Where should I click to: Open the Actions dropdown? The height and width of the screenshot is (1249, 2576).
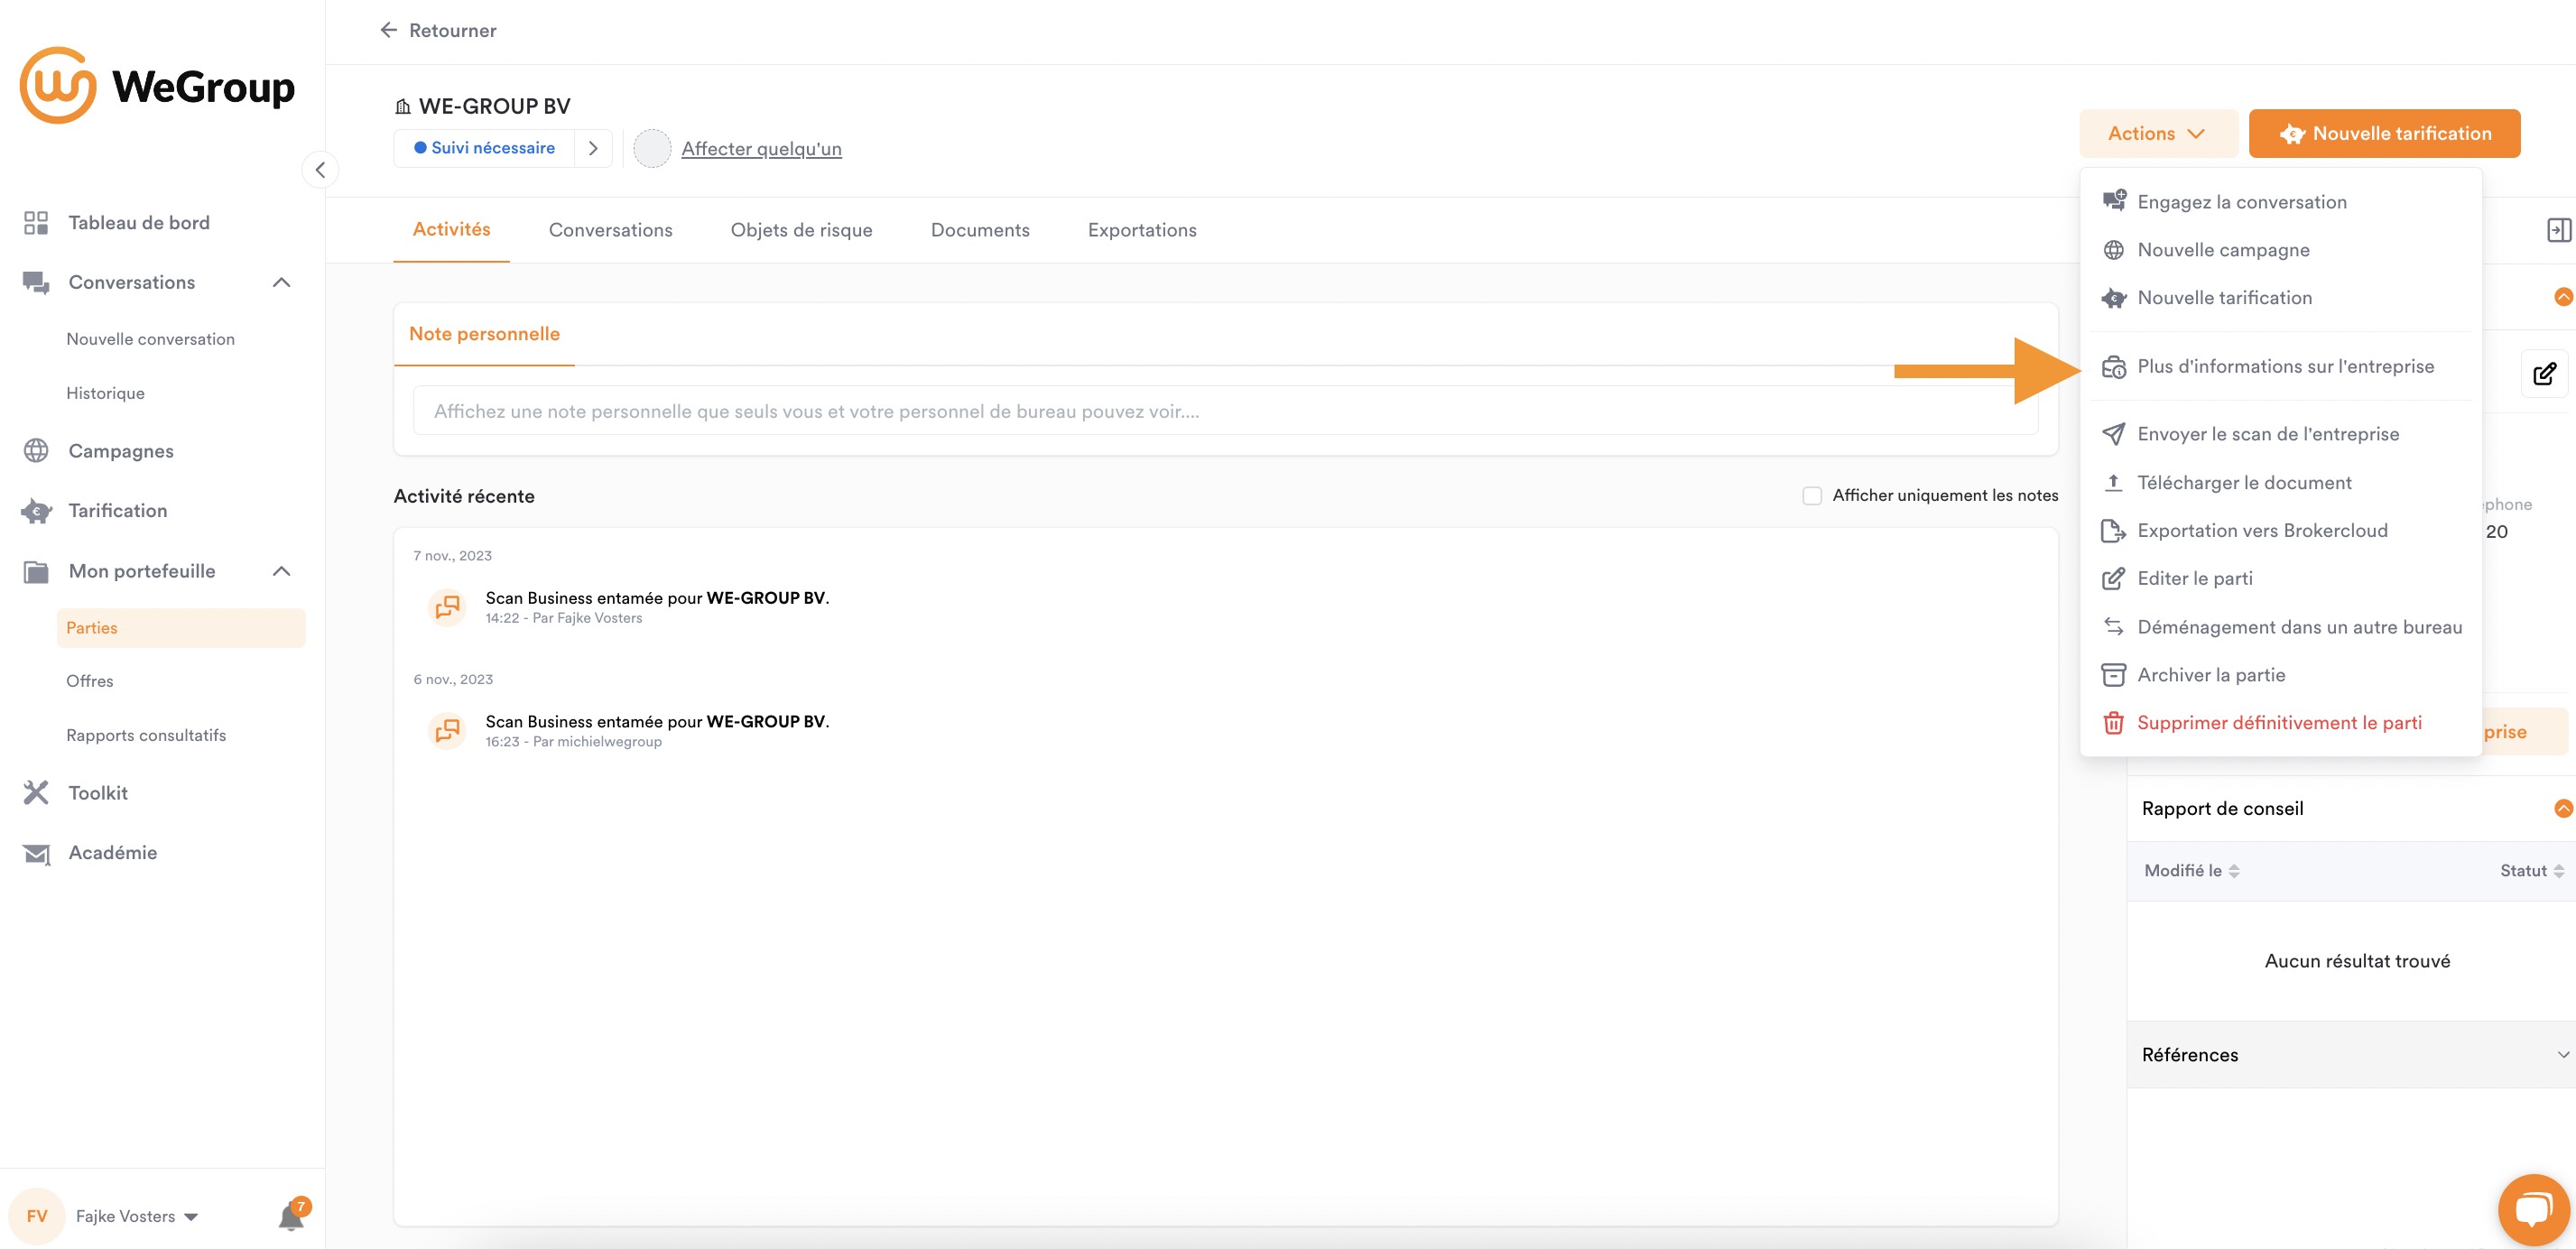click(2158, 133)
